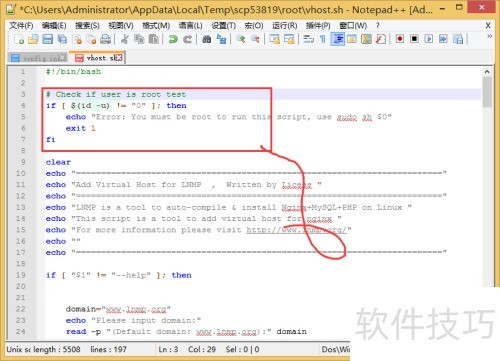Click the Print toolbar icon
This screenshot has height=361, width=500.
click(105, 39)
